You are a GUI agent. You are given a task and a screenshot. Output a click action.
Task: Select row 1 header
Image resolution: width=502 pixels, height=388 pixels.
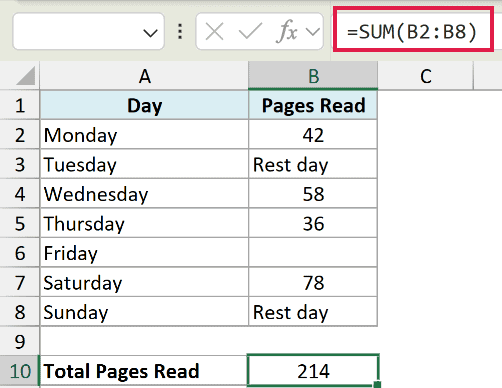pos(20,105)
